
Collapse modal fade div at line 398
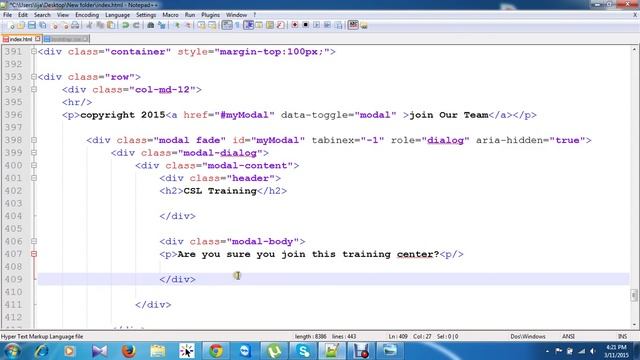point(34,140)
